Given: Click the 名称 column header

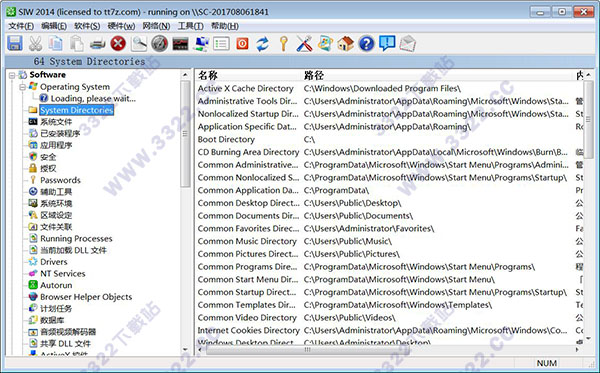Looking at the screenshot, I should [208, 75].
